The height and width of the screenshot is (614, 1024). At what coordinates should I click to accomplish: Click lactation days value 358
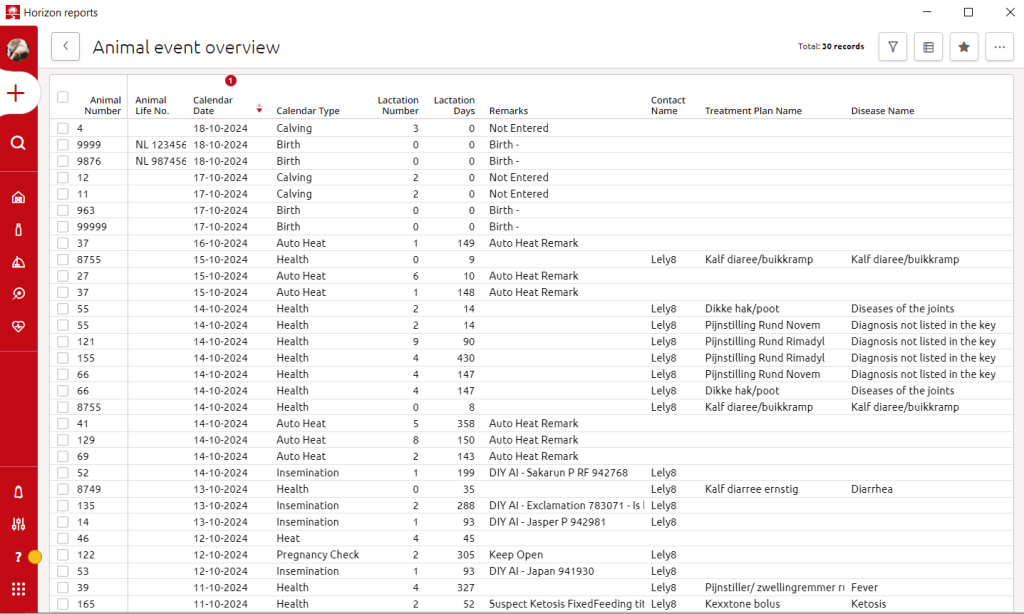tap(466, 423)
